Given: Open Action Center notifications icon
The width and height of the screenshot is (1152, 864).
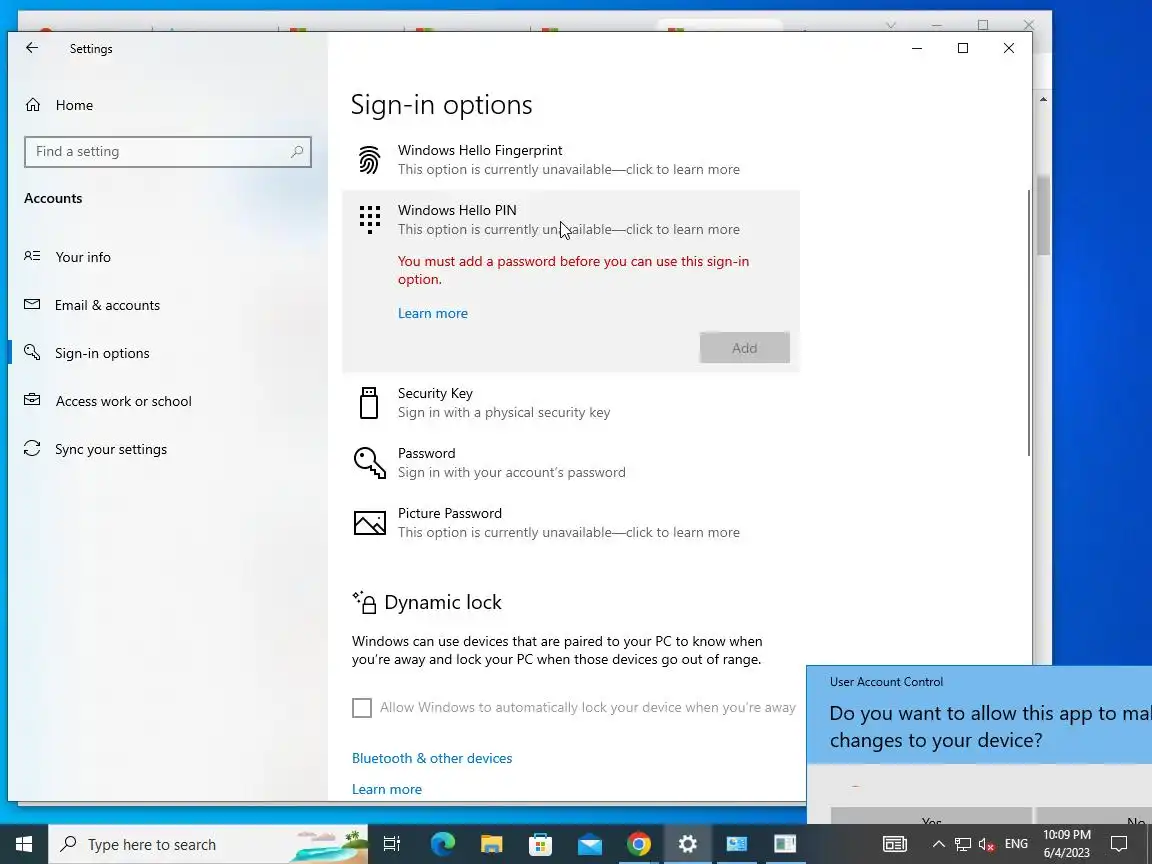Looking at the screenshot, I should click(x=1119, y=844).
